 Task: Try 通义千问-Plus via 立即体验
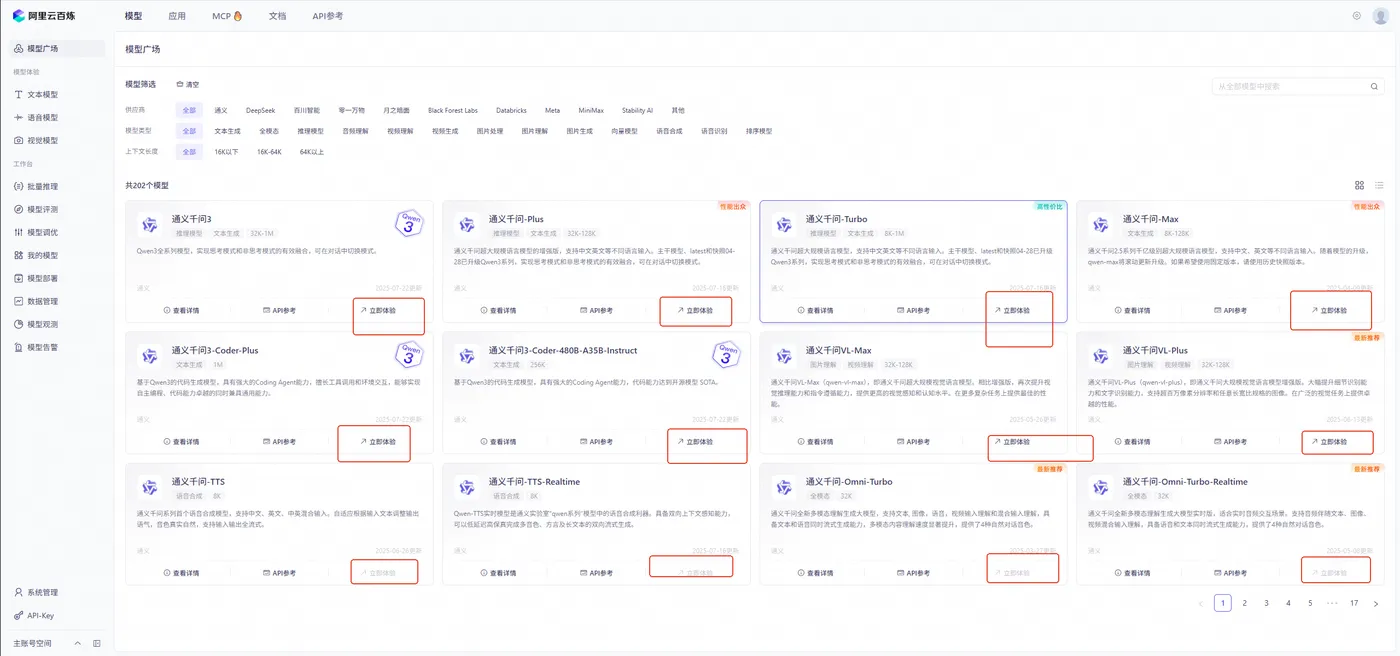click(695, 310)
